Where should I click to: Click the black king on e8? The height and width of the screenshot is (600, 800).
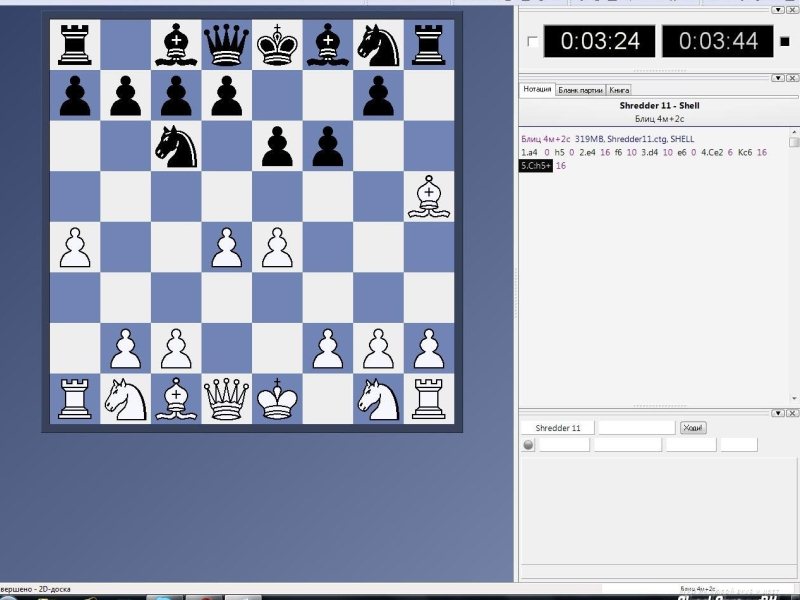pos(277,44)
